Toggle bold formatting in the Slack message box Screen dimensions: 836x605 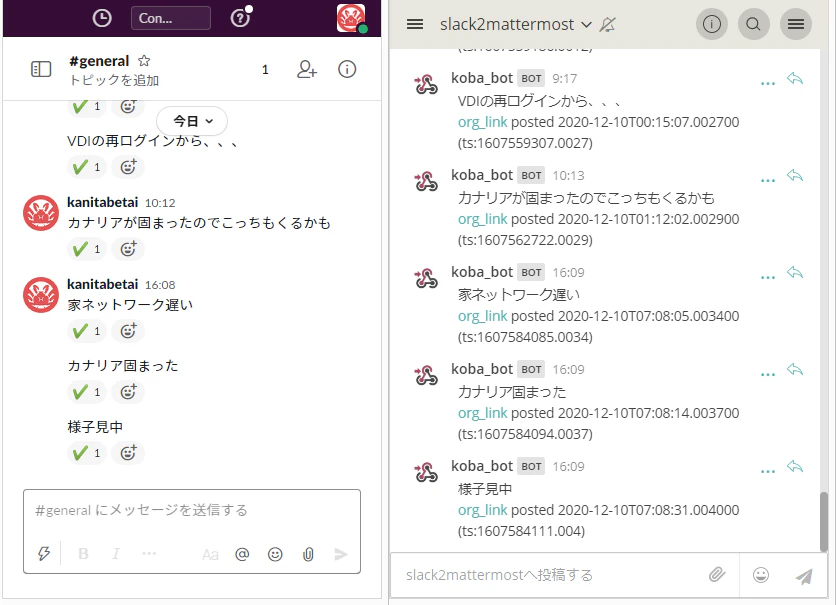click(x=84, y=553)
